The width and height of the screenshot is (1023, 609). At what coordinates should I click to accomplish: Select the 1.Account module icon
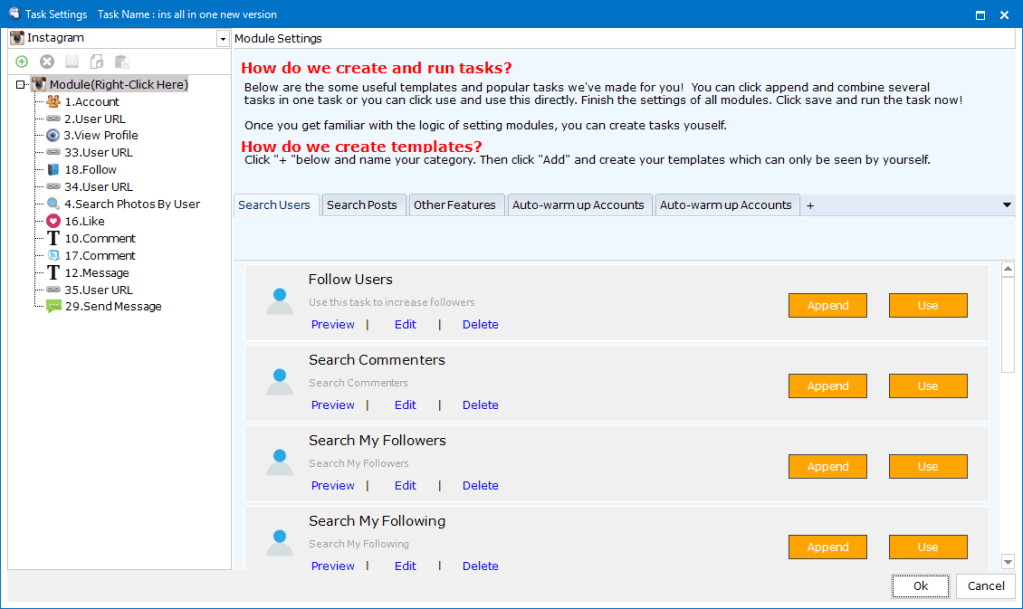point(53,101)
